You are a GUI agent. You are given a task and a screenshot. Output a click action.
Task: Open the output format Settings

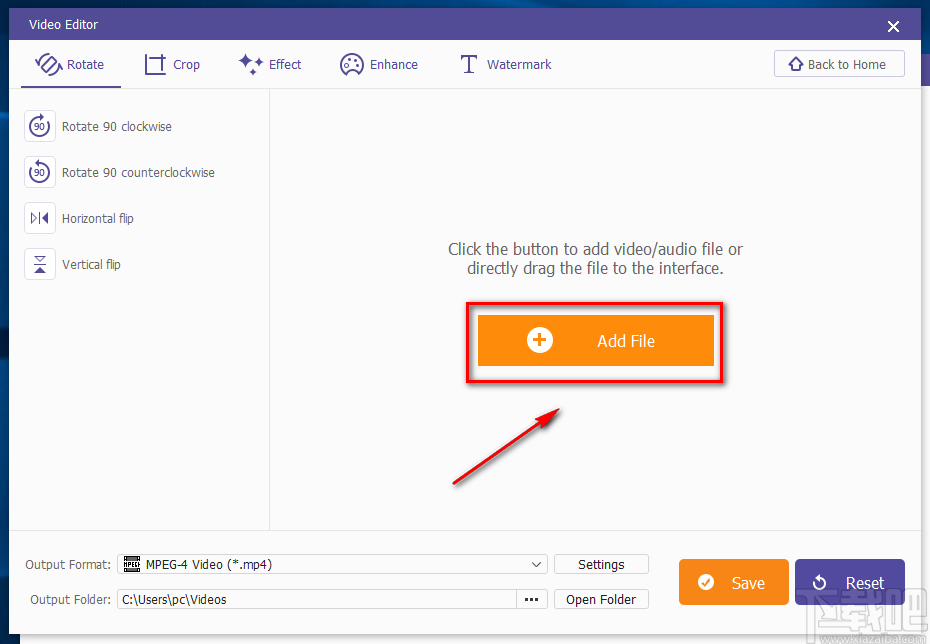(x=601, y=565)
